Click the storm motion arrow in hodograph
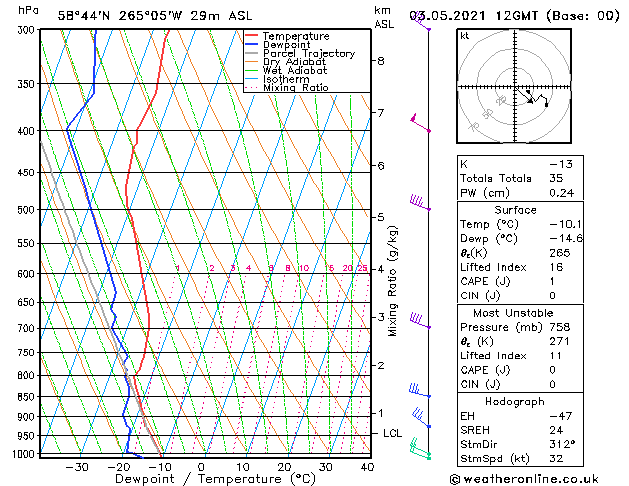 pyautogui.click(x=530, y=98)
